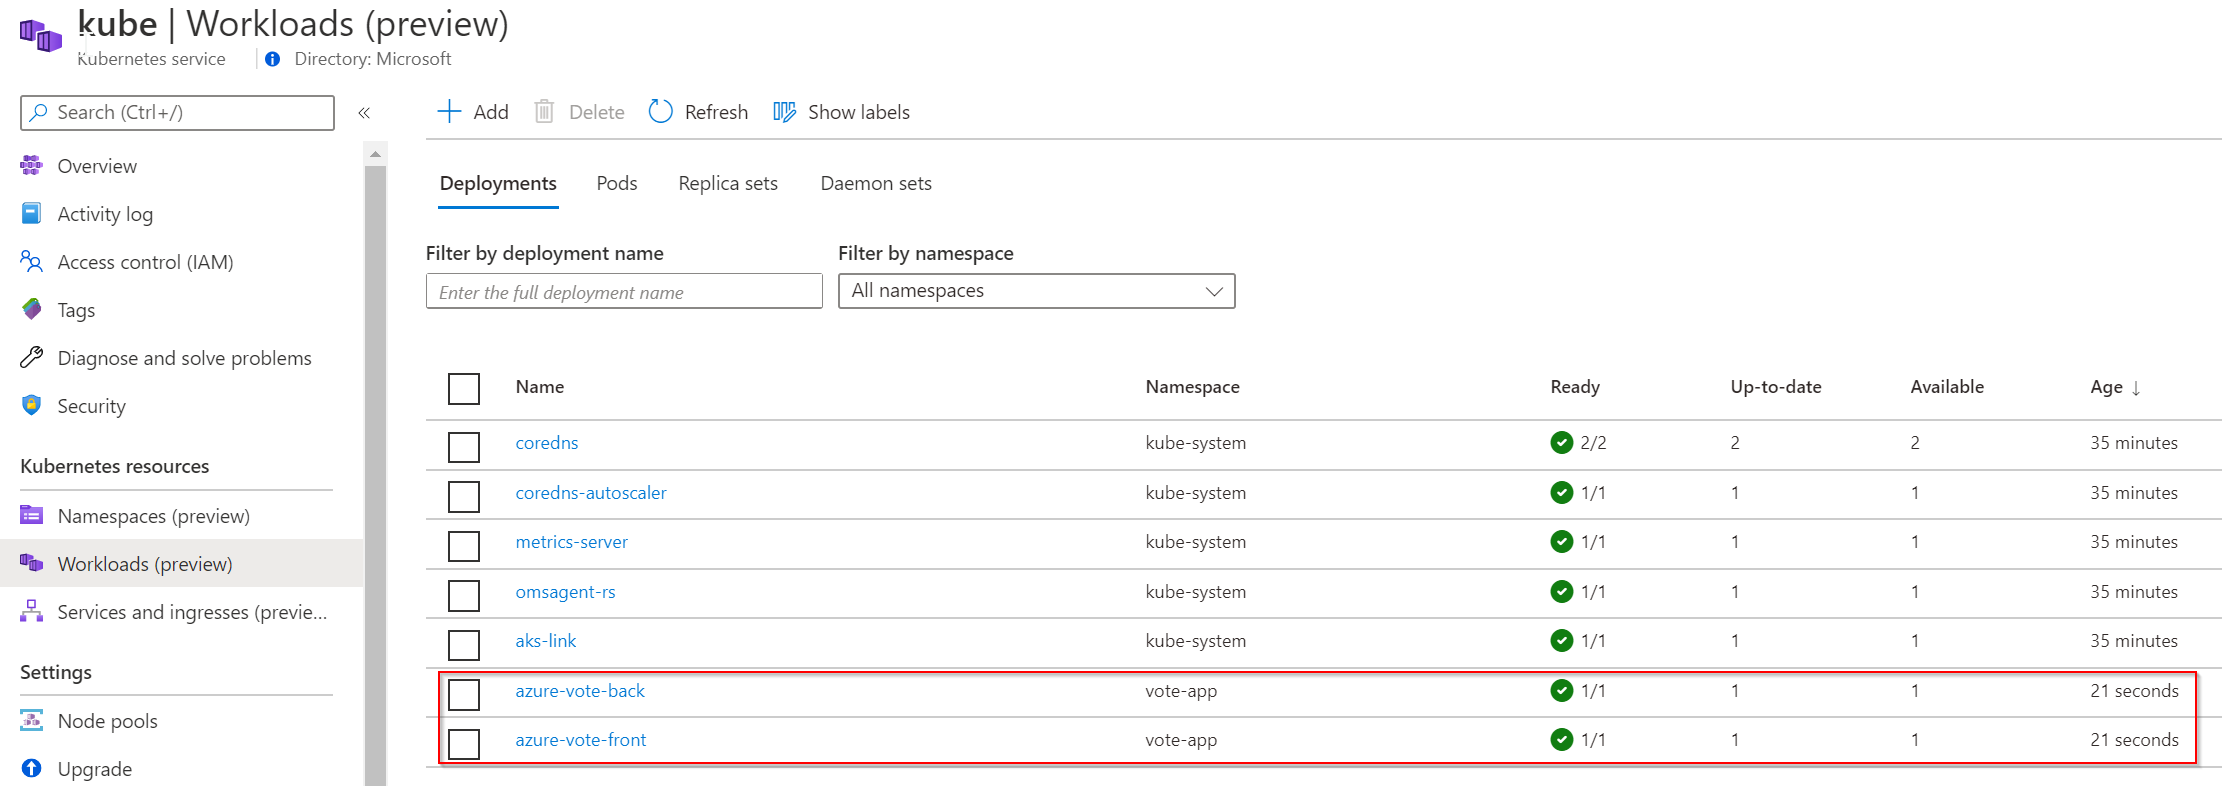Click the Refresh circular arrow icon
Screen dimensions: 2222x786
click(661, 111)
